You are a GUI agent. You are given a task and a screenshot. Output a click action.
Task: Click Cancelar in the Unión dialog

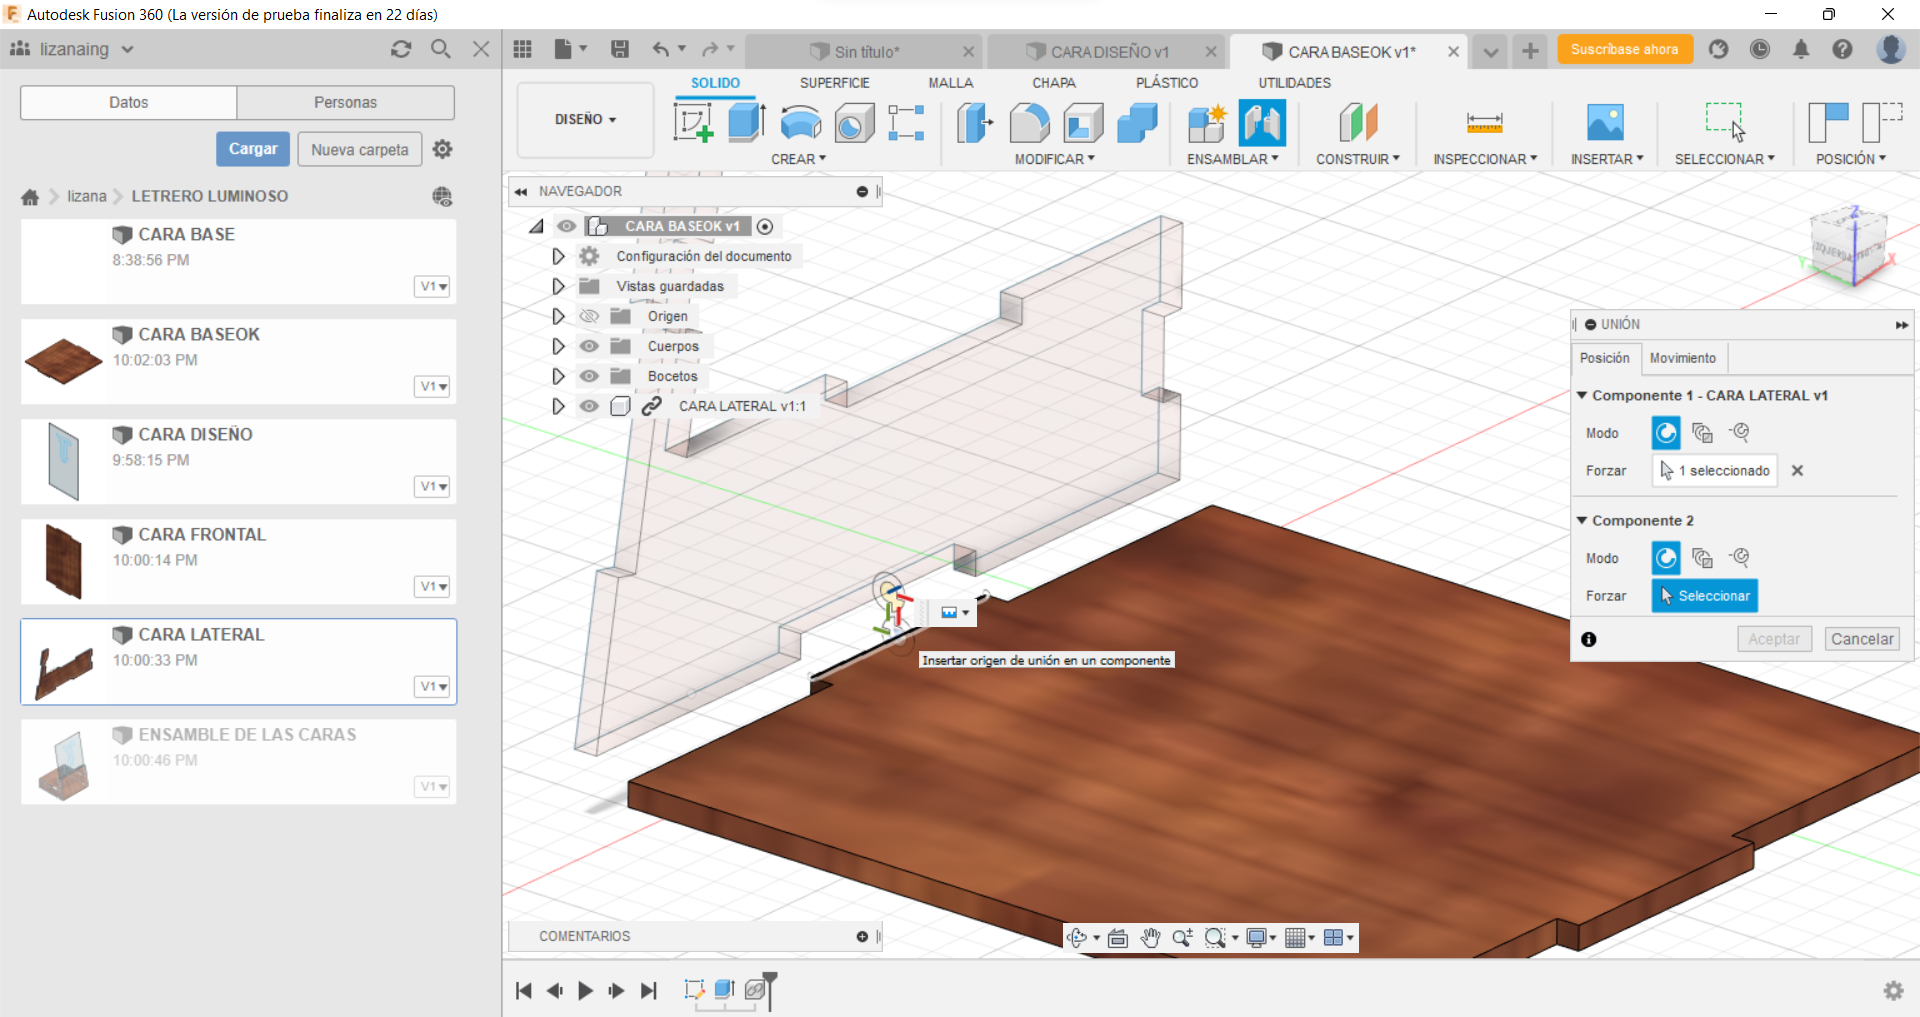(x=1862, y=639)
